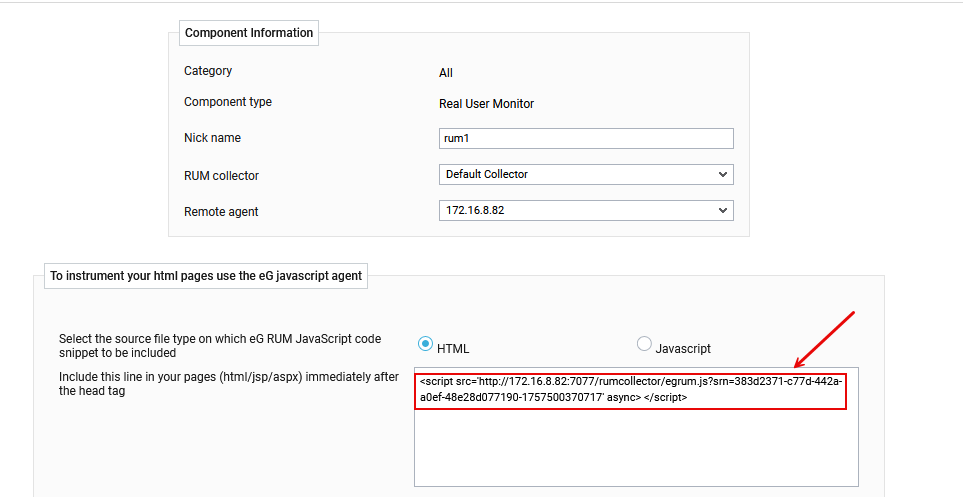Choose the Javascript radio button
Image resolution: width=963 pixels, height=497 pixels.
click(644, 344)
